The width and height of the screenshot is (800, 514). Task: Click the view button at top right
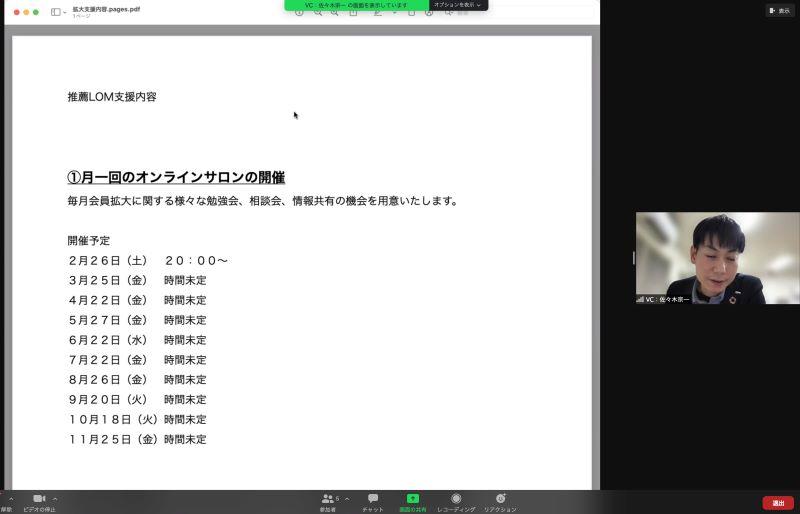[x=780, y=10]
